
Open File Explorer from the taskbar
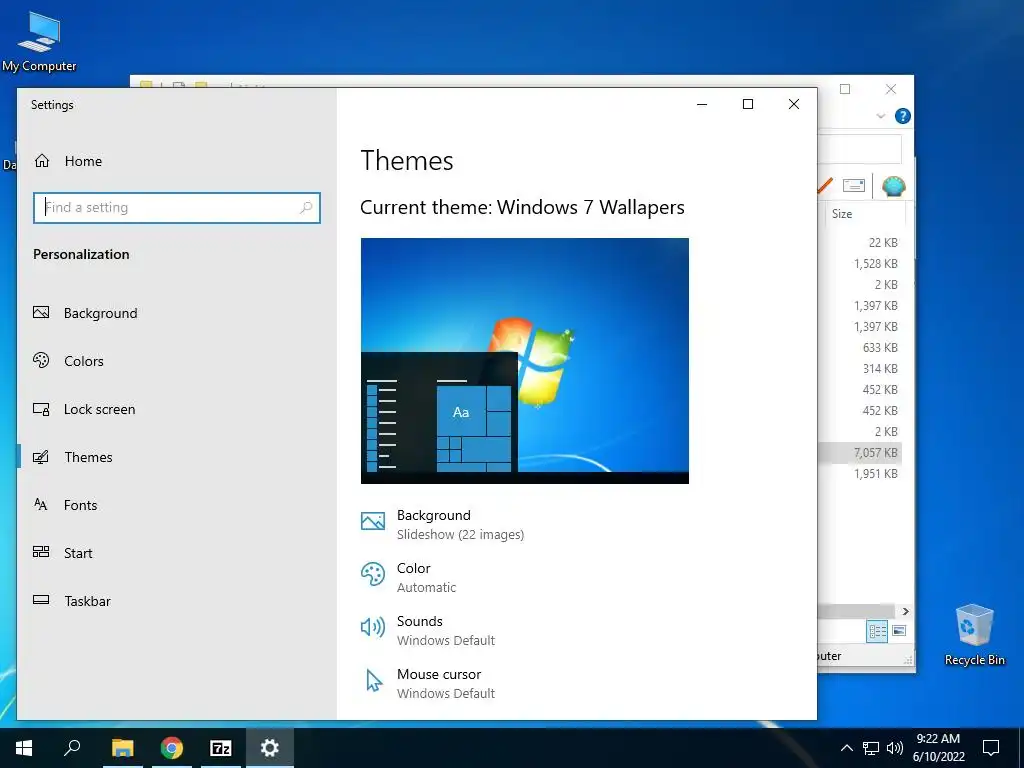(122, 748)
